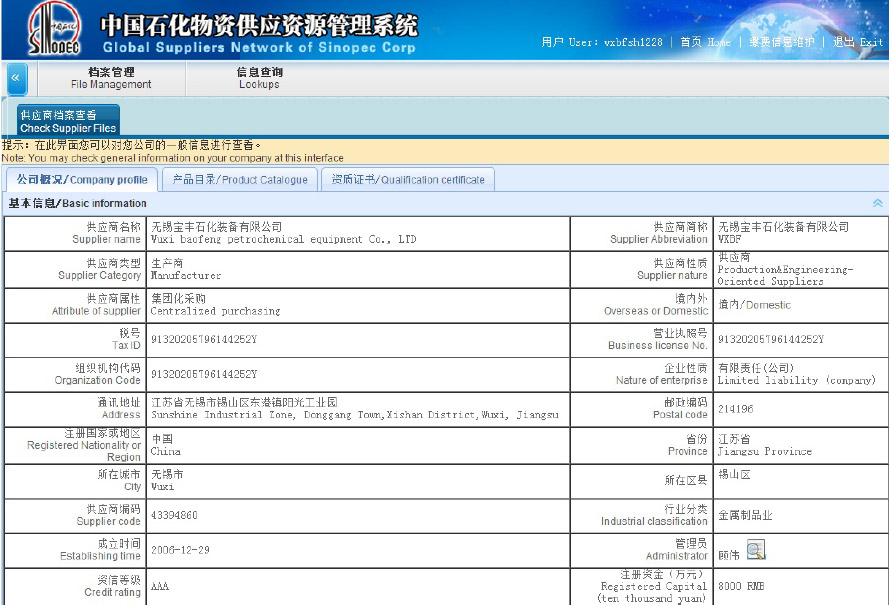
Task: Go to Home via the header link
Action: pyautogui.click(x=705, y=42)
